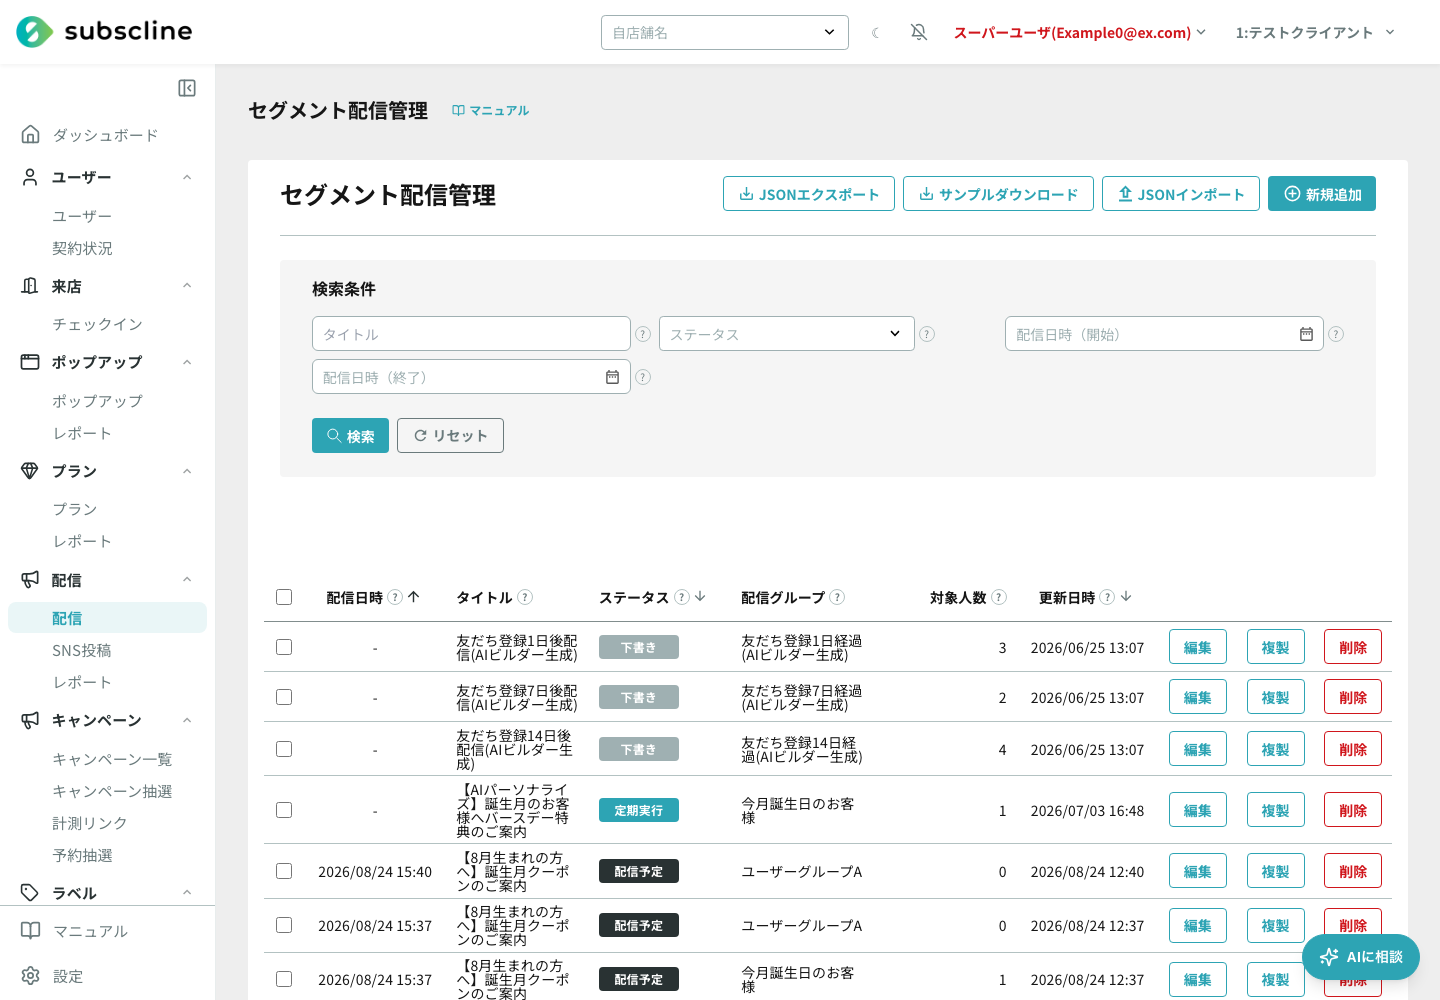The image size is (1440, 1000).
Task: Open the スーパーユーザ account menu
Action: coord(1080,33)
